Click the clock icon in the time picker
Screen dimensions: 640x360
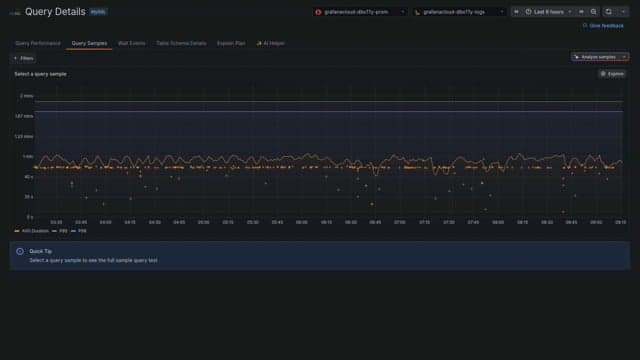(x=529, y=12)
